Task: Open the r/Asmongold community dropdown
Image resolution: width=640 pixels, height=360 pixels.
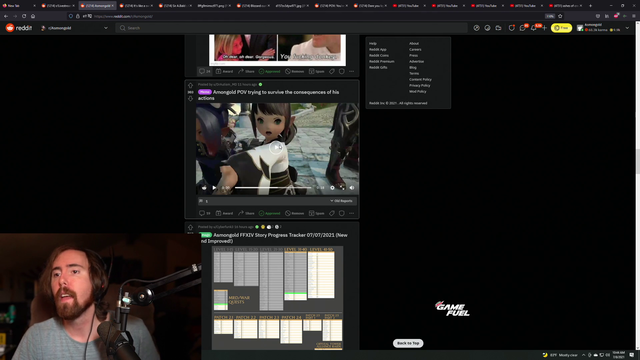Action: coord(74,28)
